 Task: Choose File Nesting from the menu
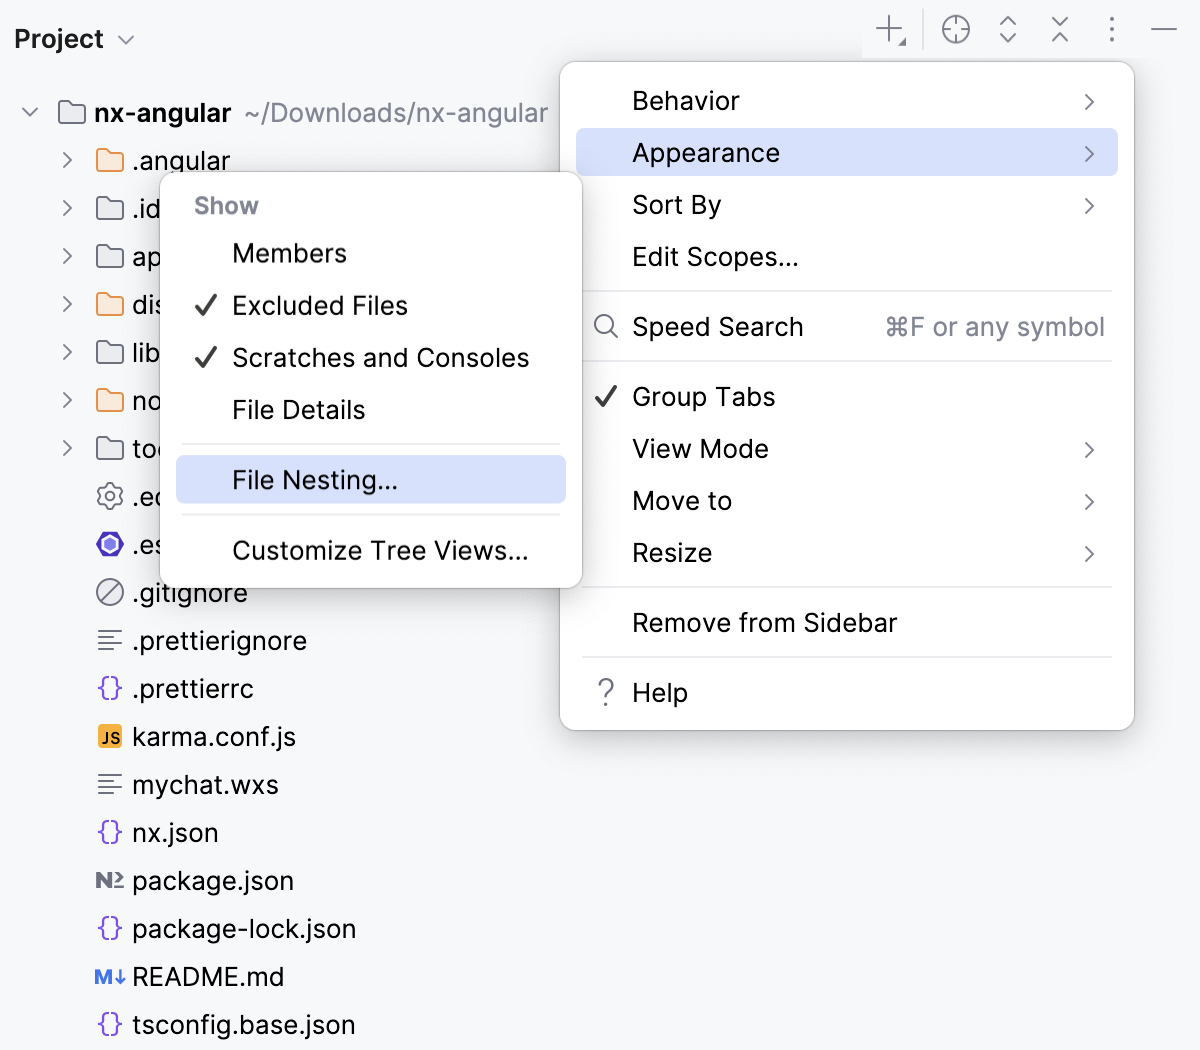(314, 480)
